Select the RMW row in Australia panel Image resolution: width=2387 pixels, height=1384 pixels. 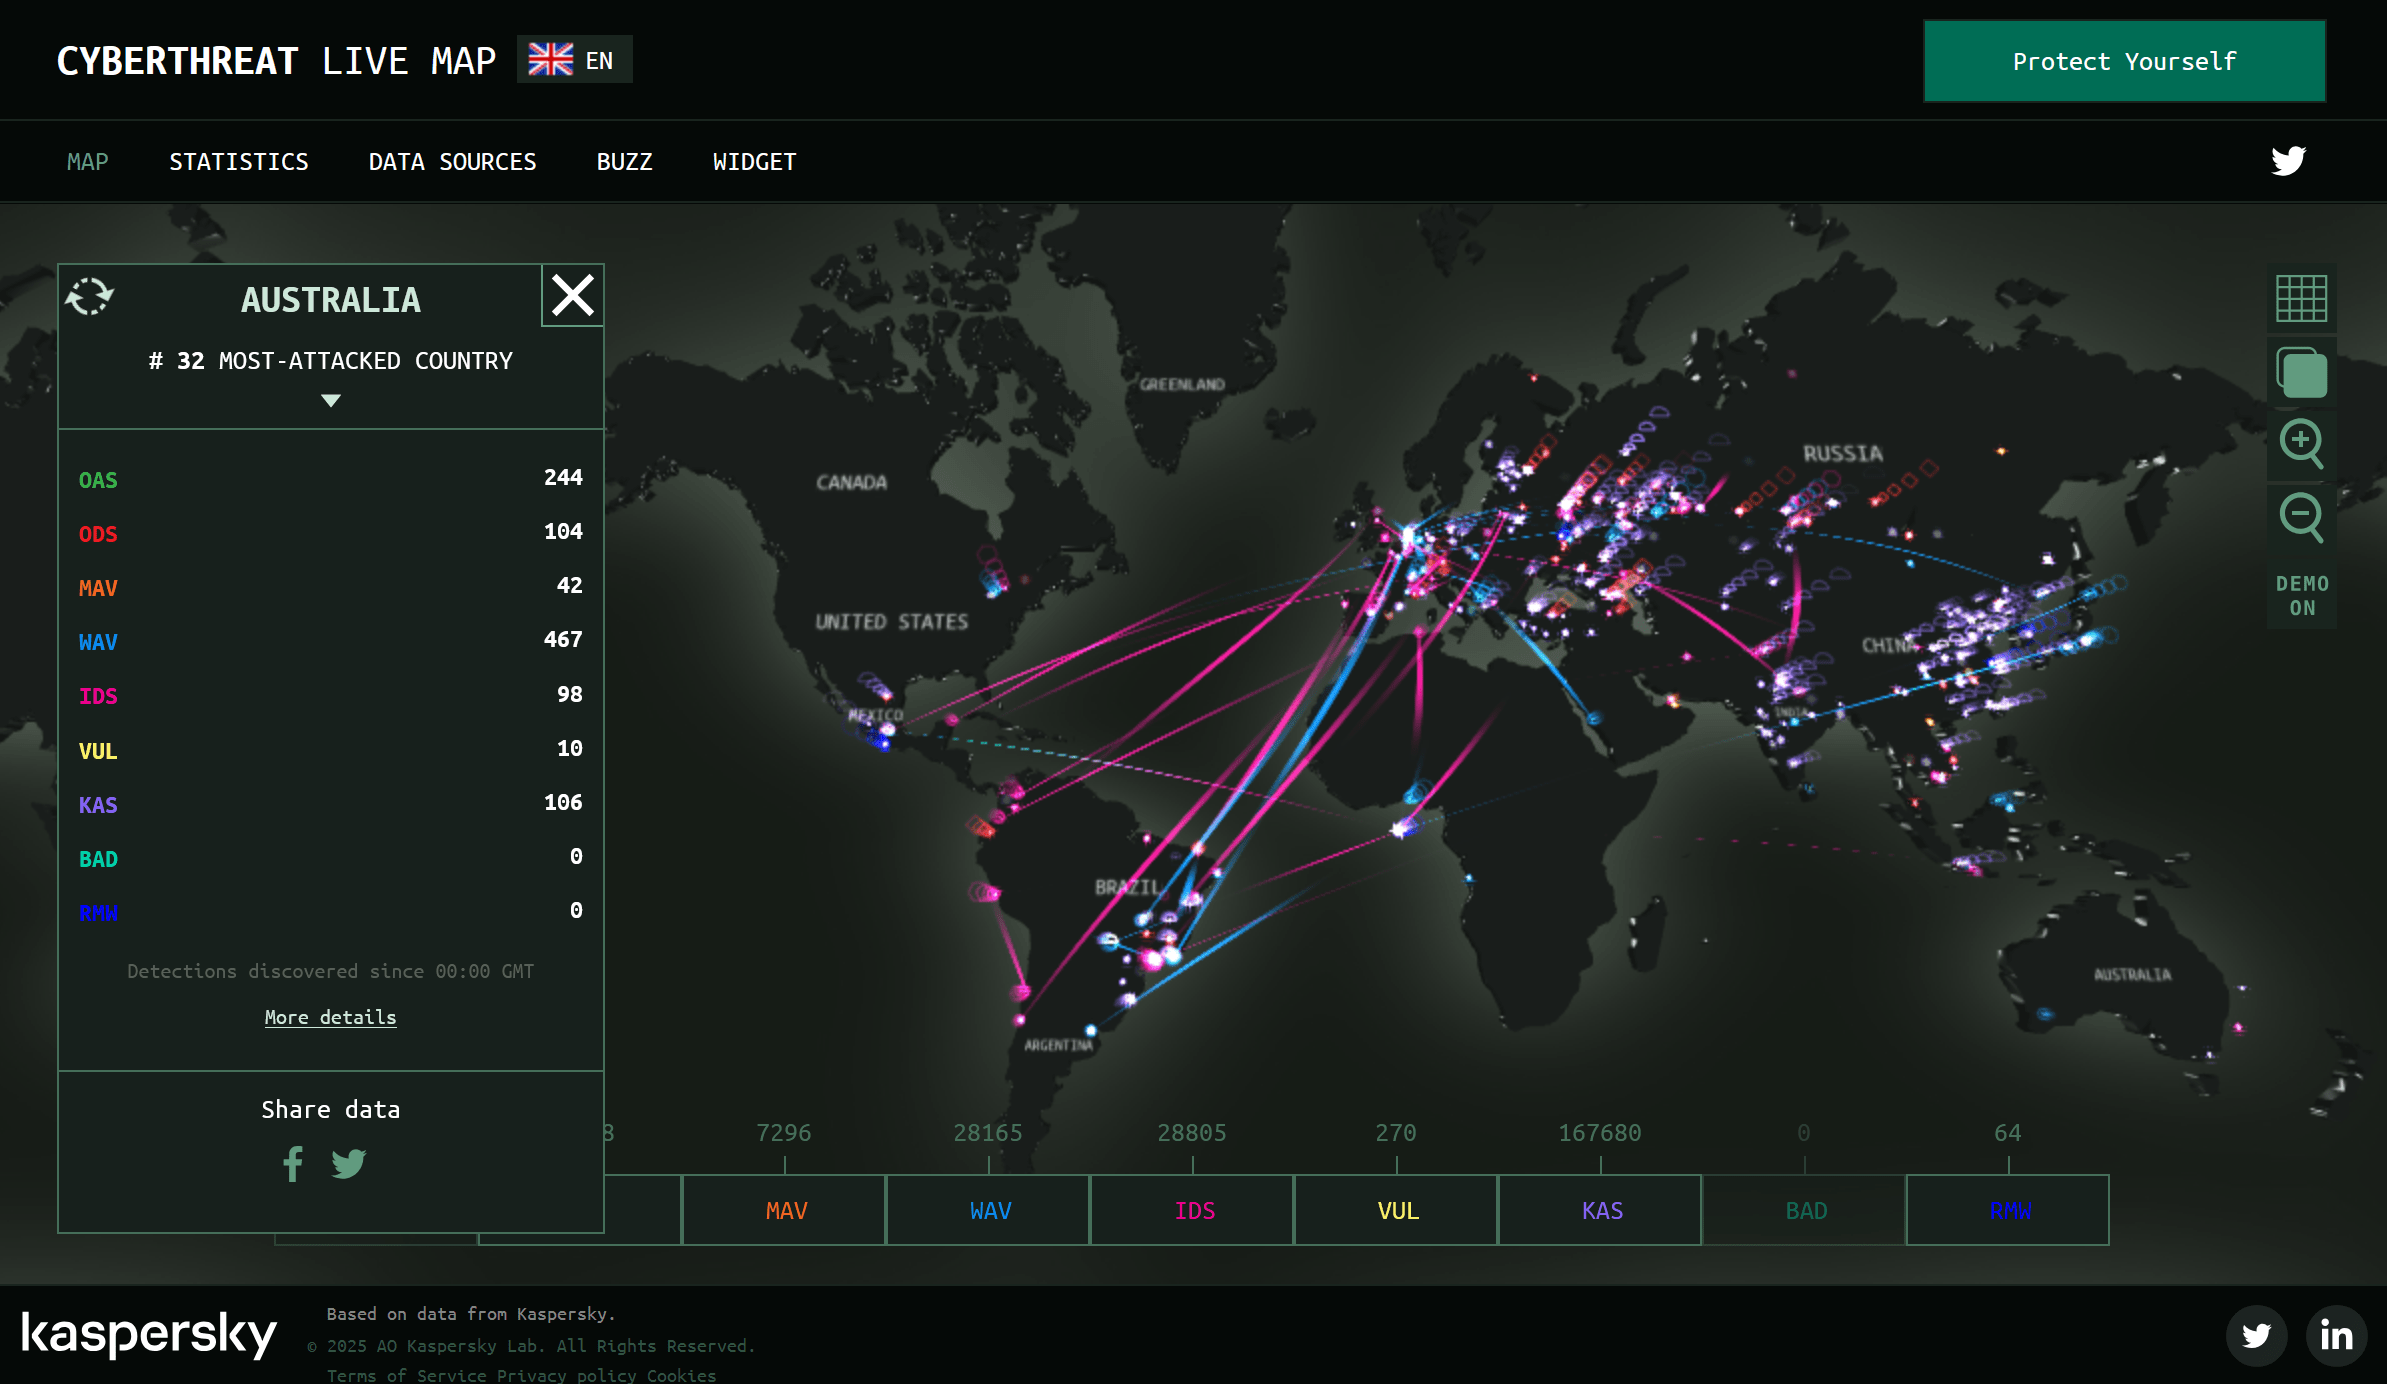pos(331,912)
